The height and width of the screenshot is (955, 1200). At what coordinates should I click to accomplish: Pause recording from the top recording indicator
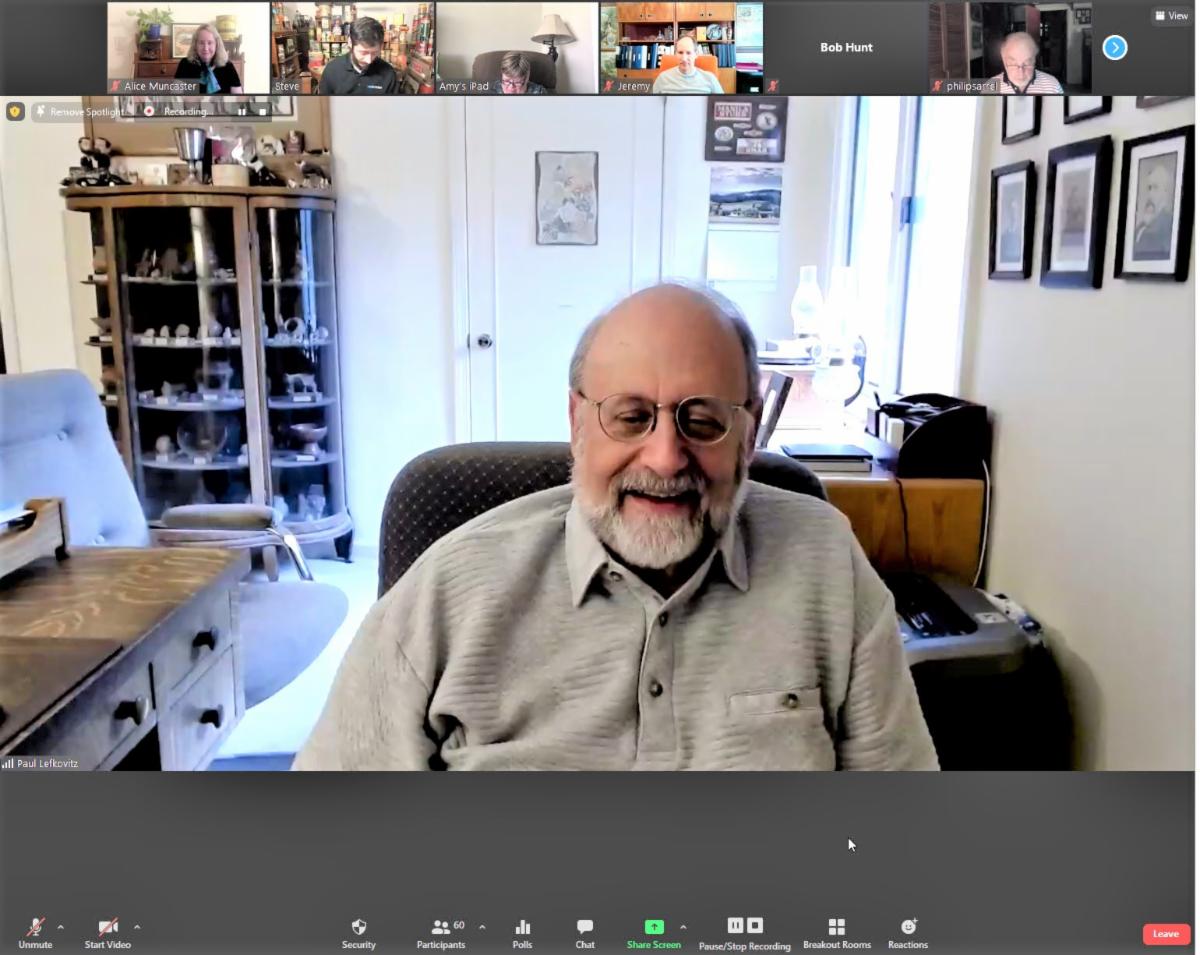(241, 112)
